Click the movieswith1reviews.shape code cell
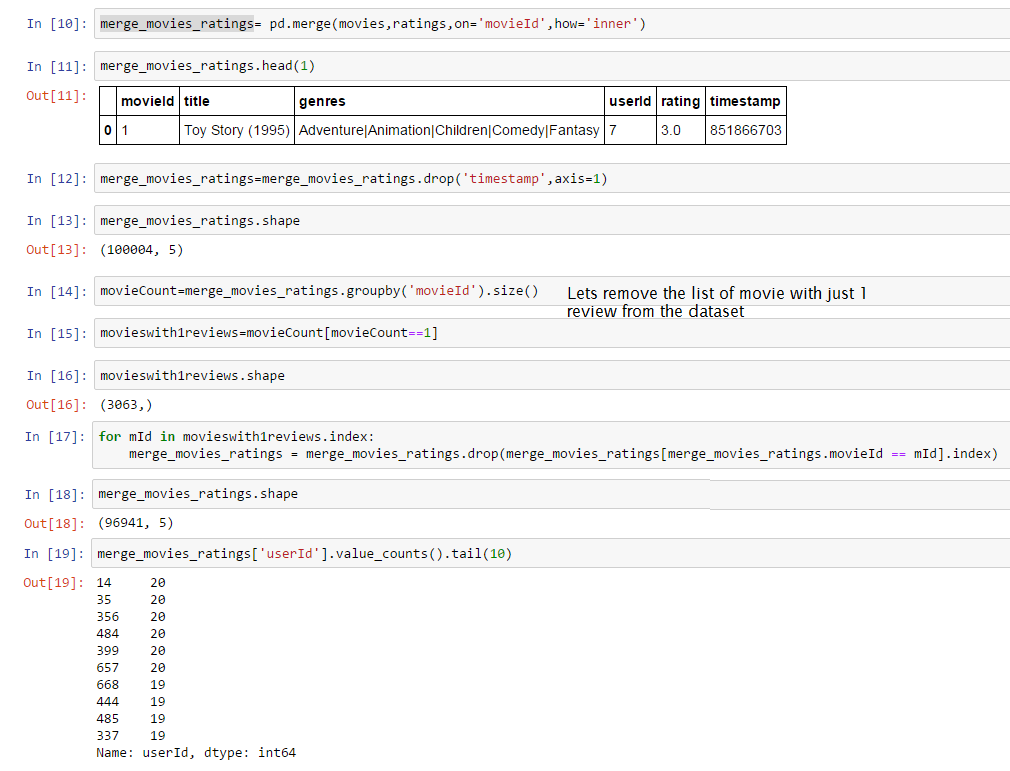 tap(550, 376)
